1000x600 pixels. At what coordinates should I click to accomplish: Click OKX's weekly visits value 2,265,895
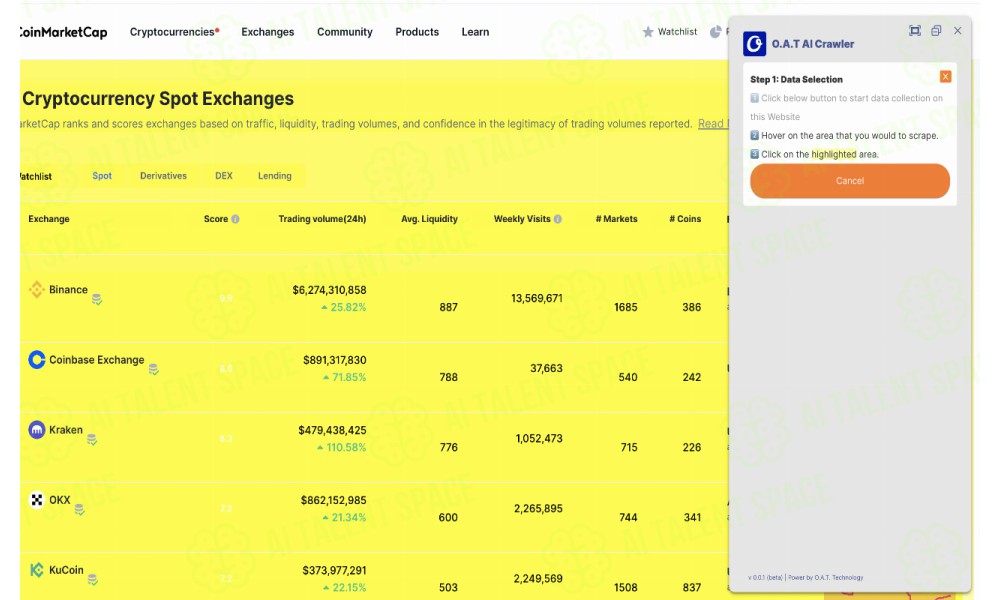click(x=538, y=509)
